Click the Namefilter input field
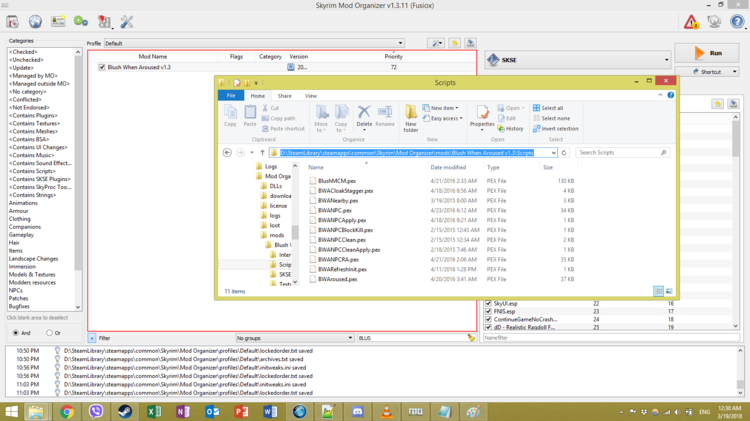The image size is (750, 421). coord(611,338)
